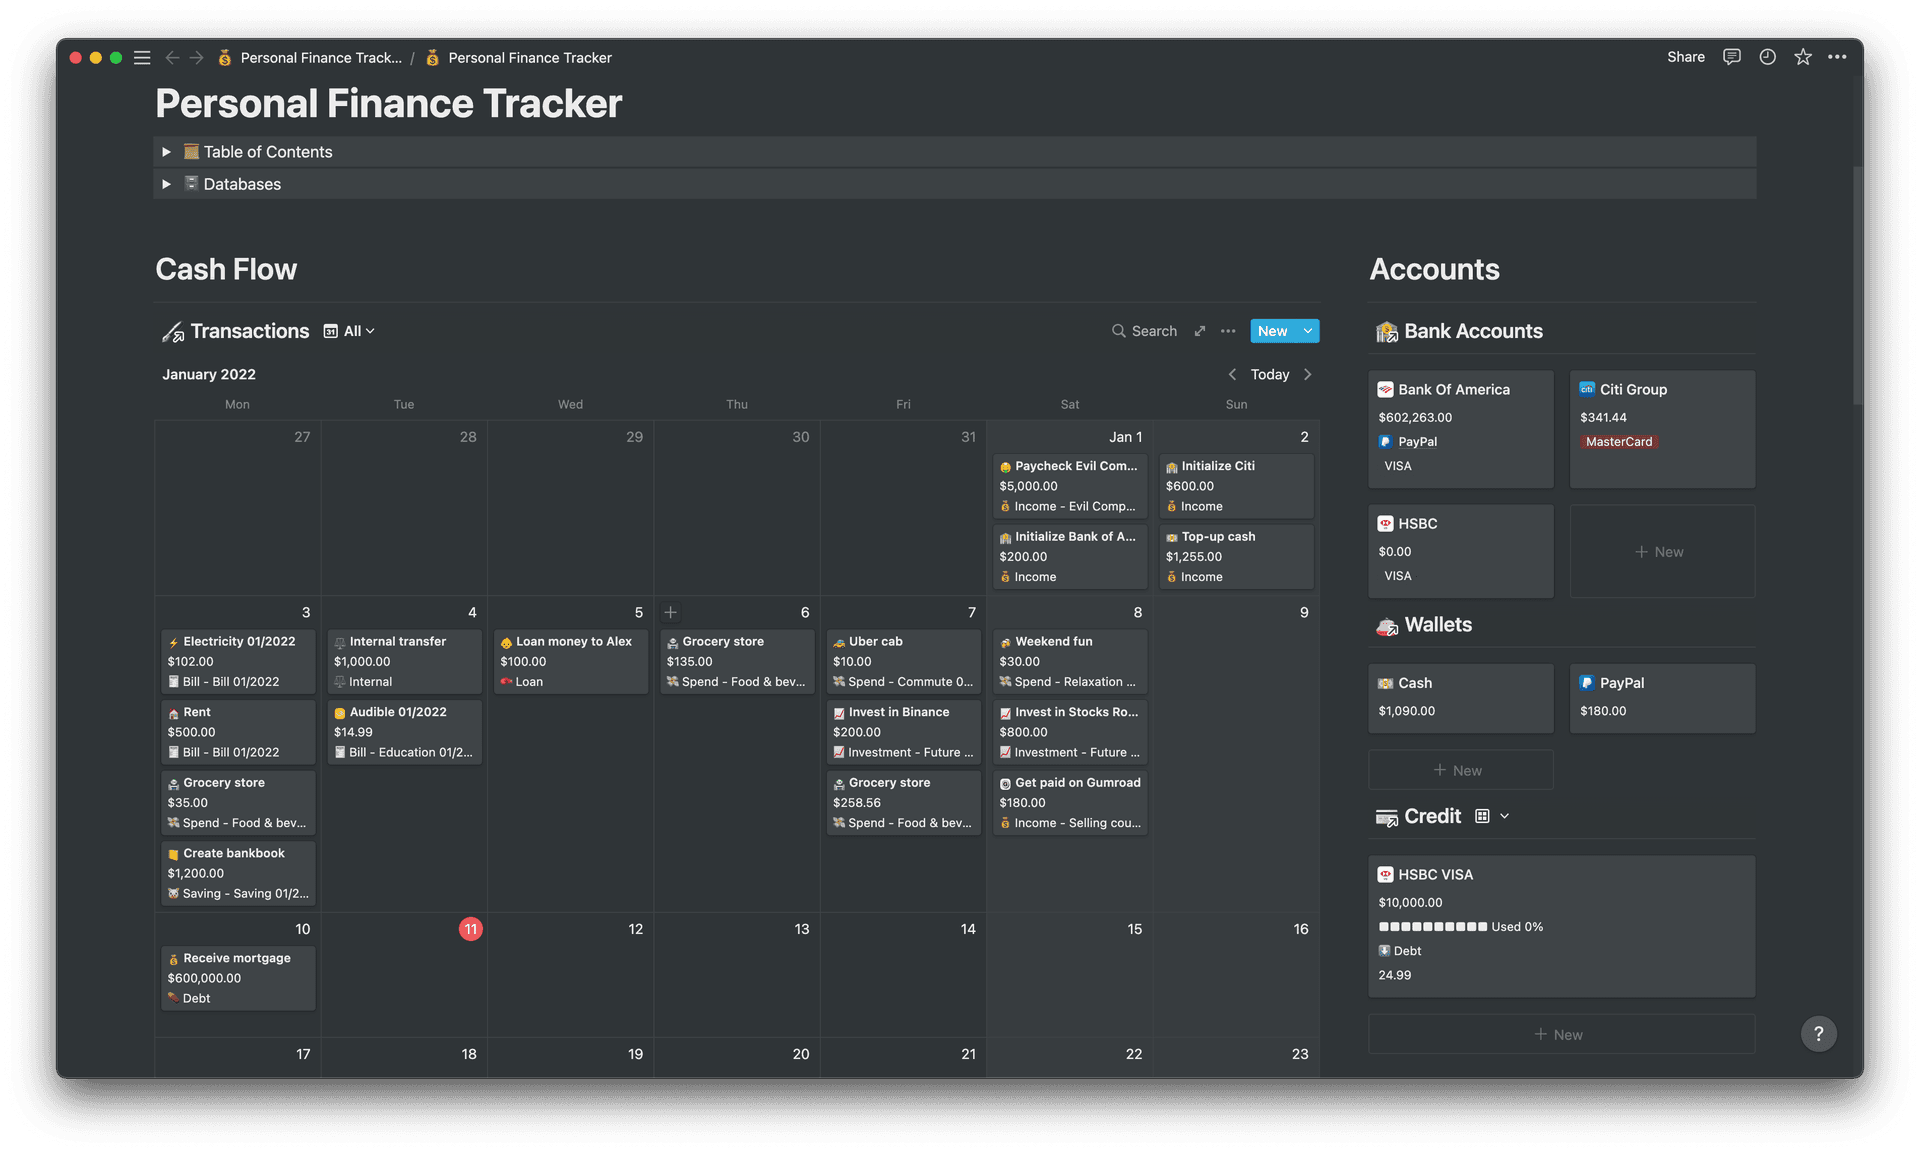The image size is (1920, 1153).
Task: Open Search in the Transactions calendar
Action: click(1144, 331)
